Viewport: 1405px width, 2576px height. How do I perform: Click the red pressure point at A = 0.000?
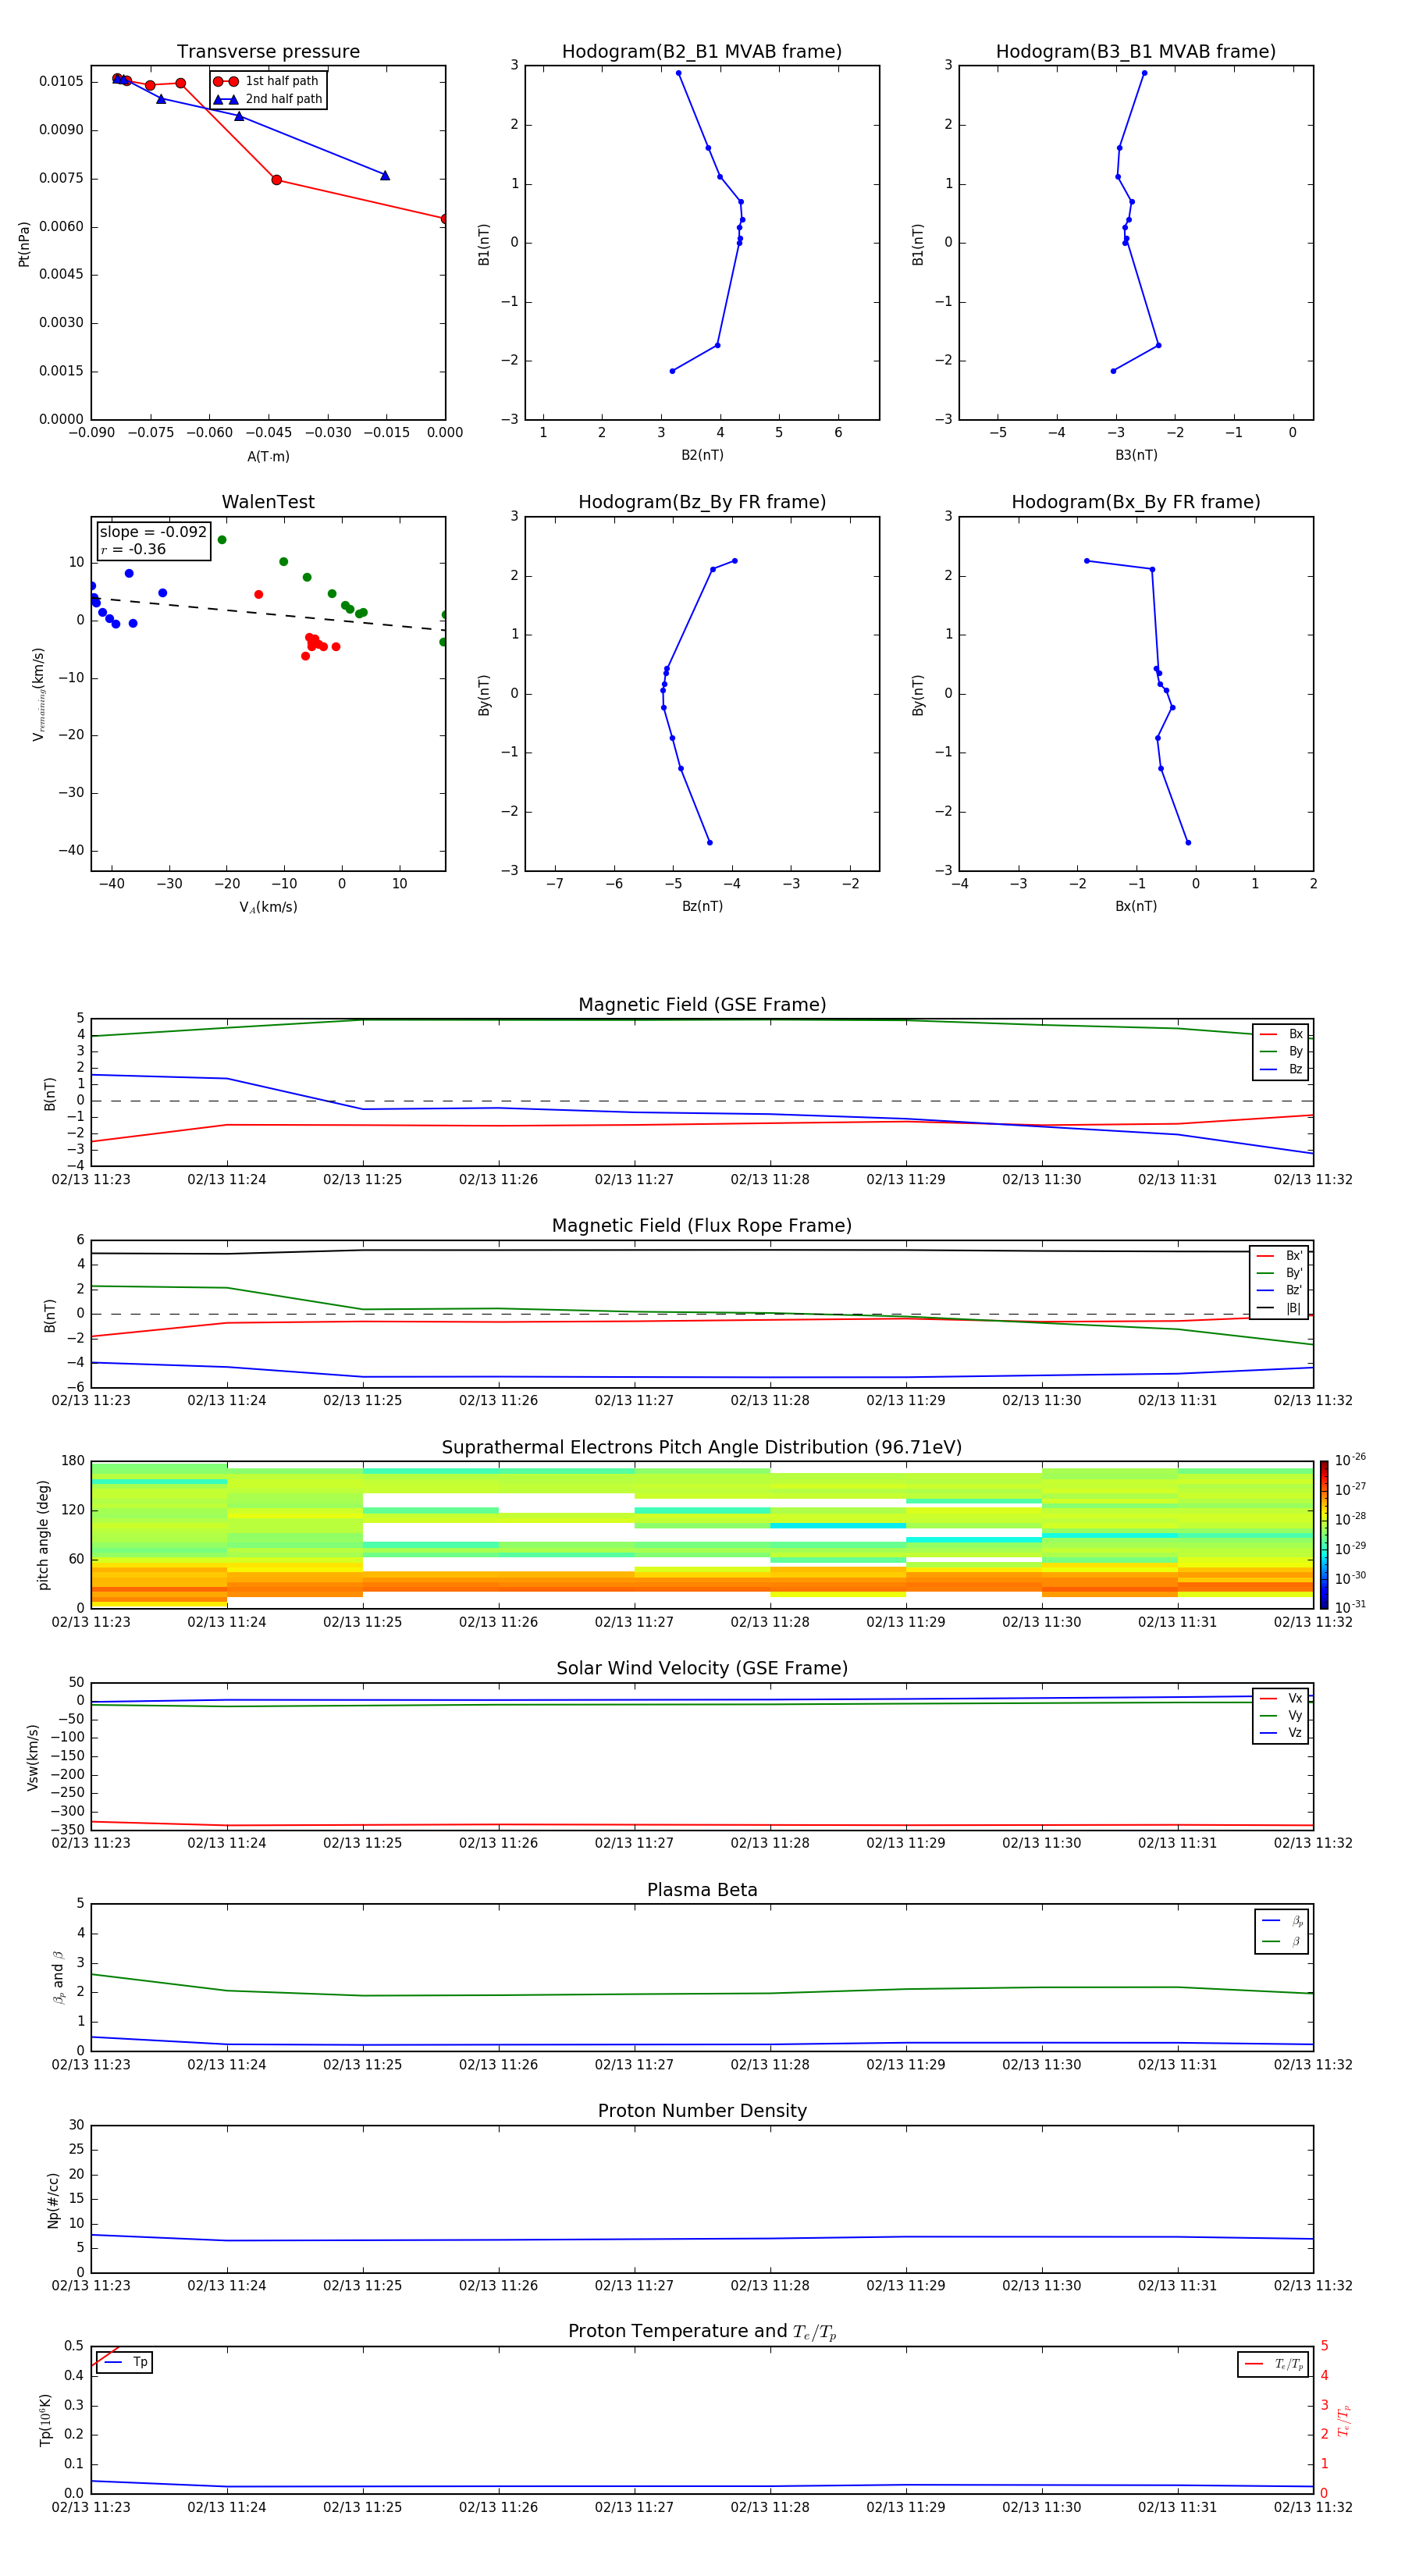point(444,218)
